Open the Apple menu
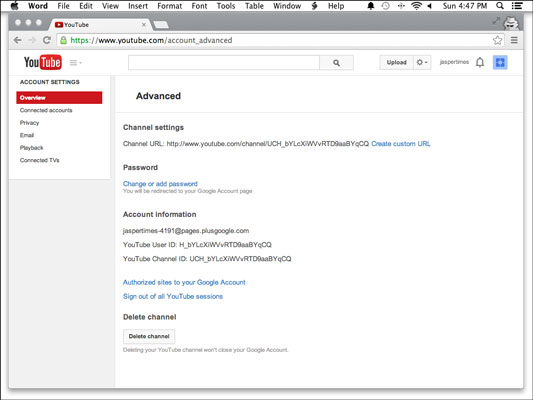The height and width of the screenshot is (400, 533). (14, 6)
